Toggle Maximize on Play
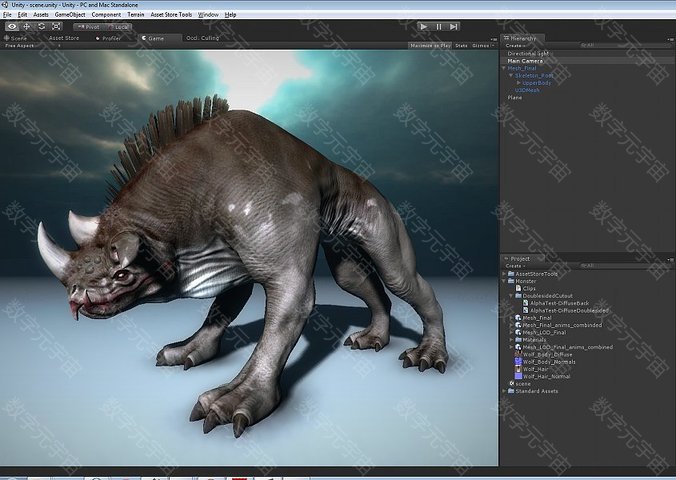The height and width of the screenshot is (480, 676). coord(430,45)
